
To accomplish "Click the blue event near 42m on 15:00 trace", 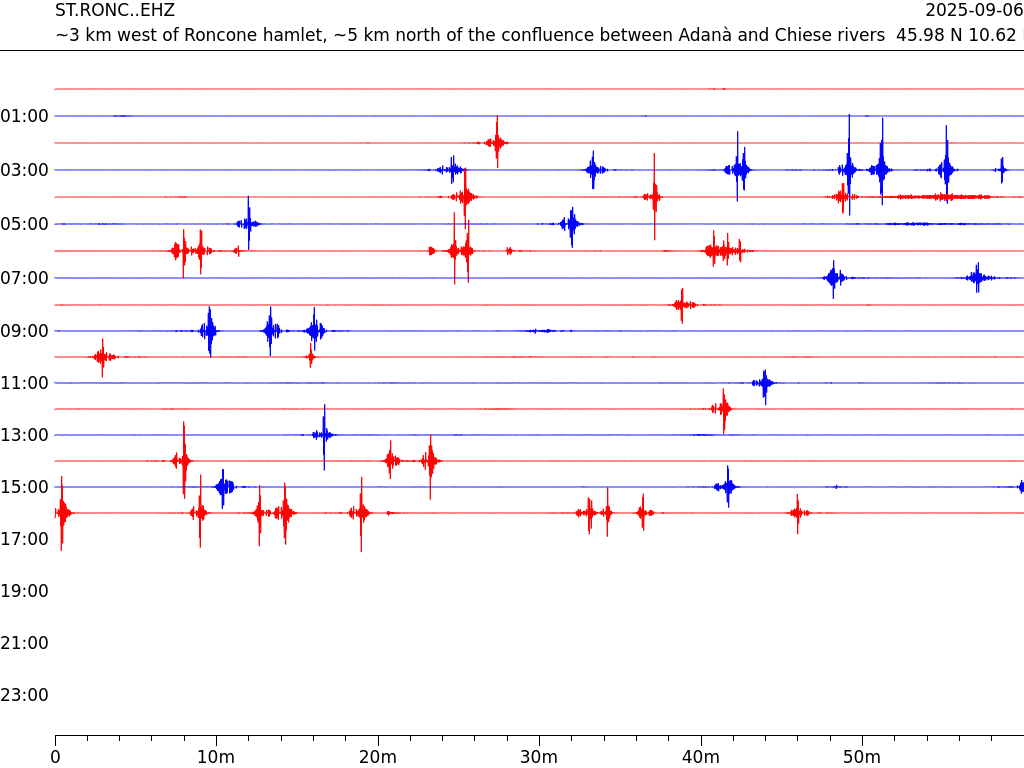I will pos(728,487).
